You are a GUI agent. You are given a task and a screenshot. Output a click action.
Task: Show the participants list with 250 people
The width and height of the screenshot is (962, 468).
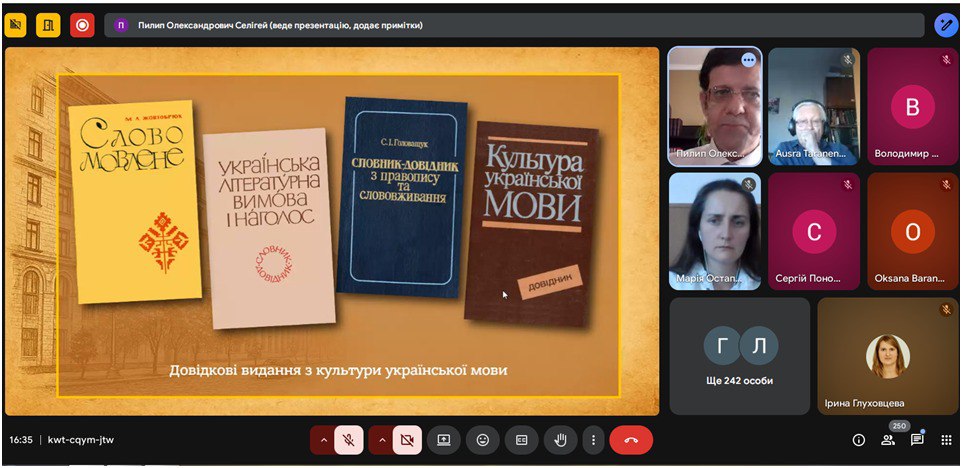coord(887,440)
